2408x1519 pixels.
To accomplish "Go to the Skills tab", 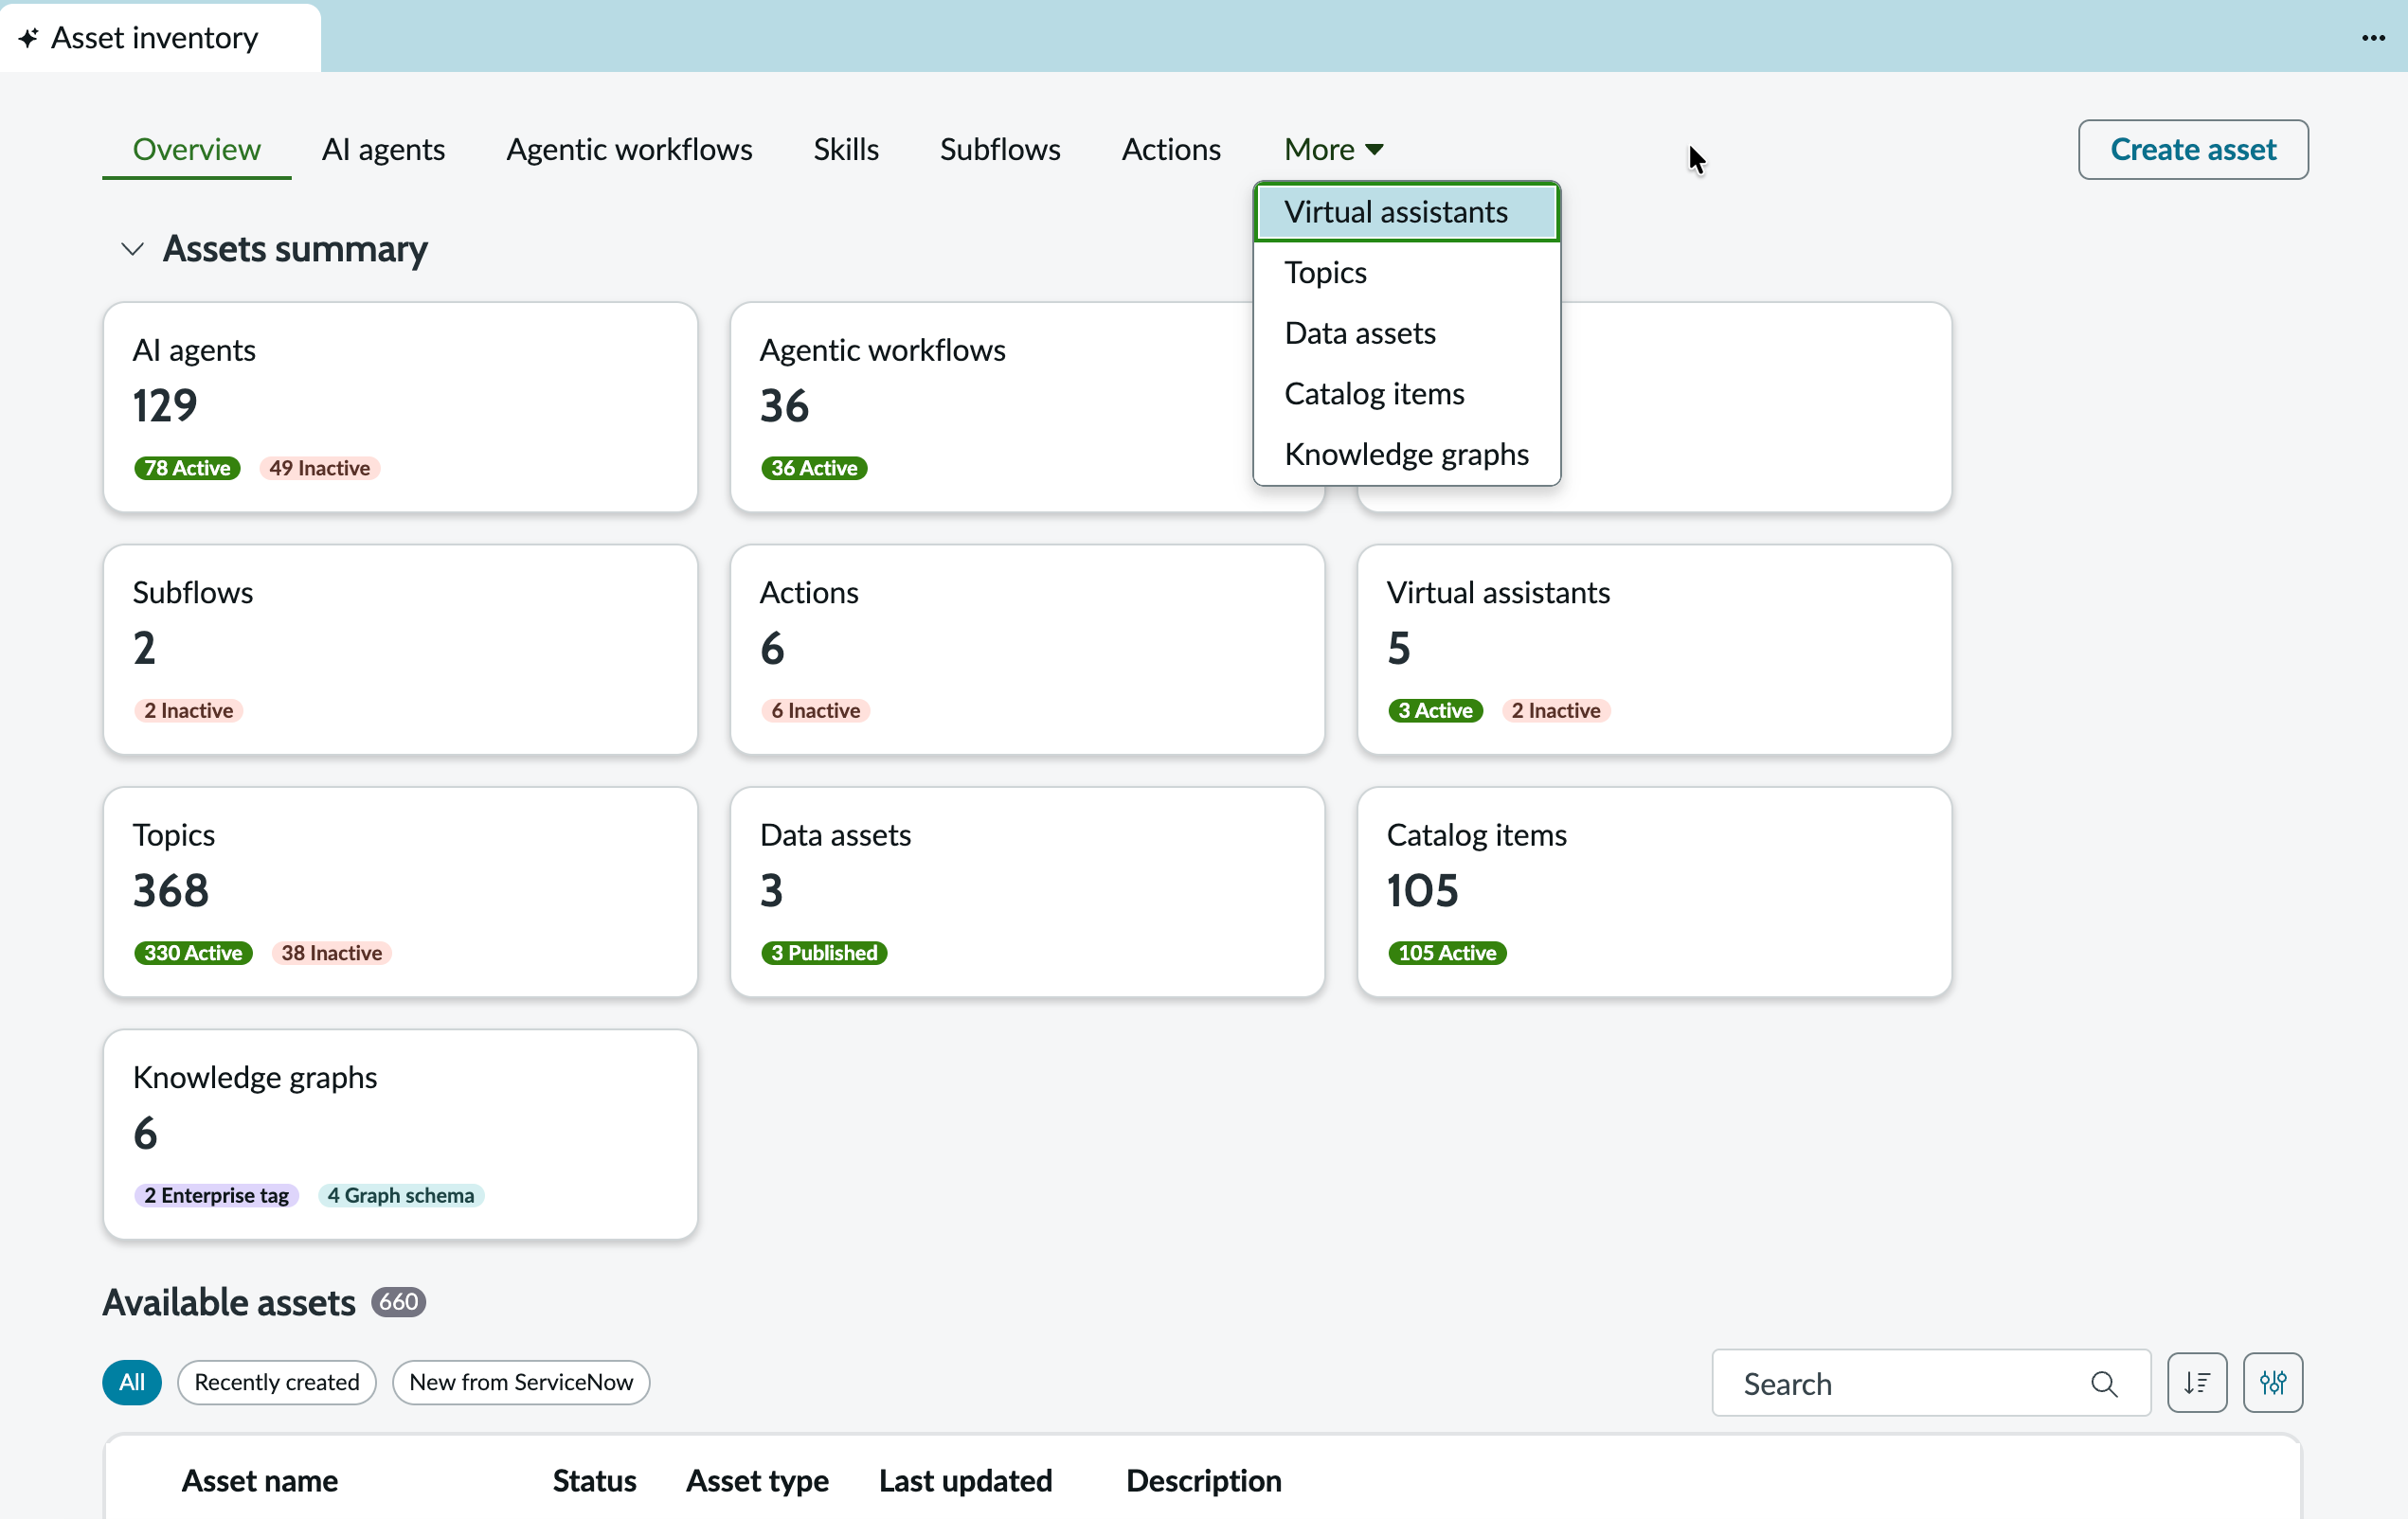I will (846, 149).
